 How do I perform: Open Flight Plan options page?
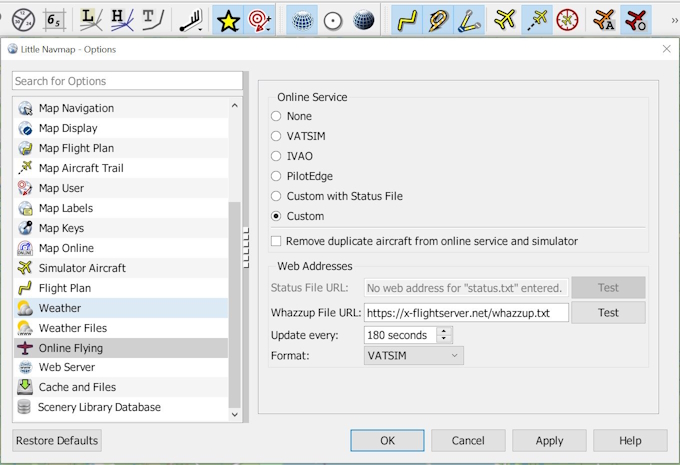point(121,288)
